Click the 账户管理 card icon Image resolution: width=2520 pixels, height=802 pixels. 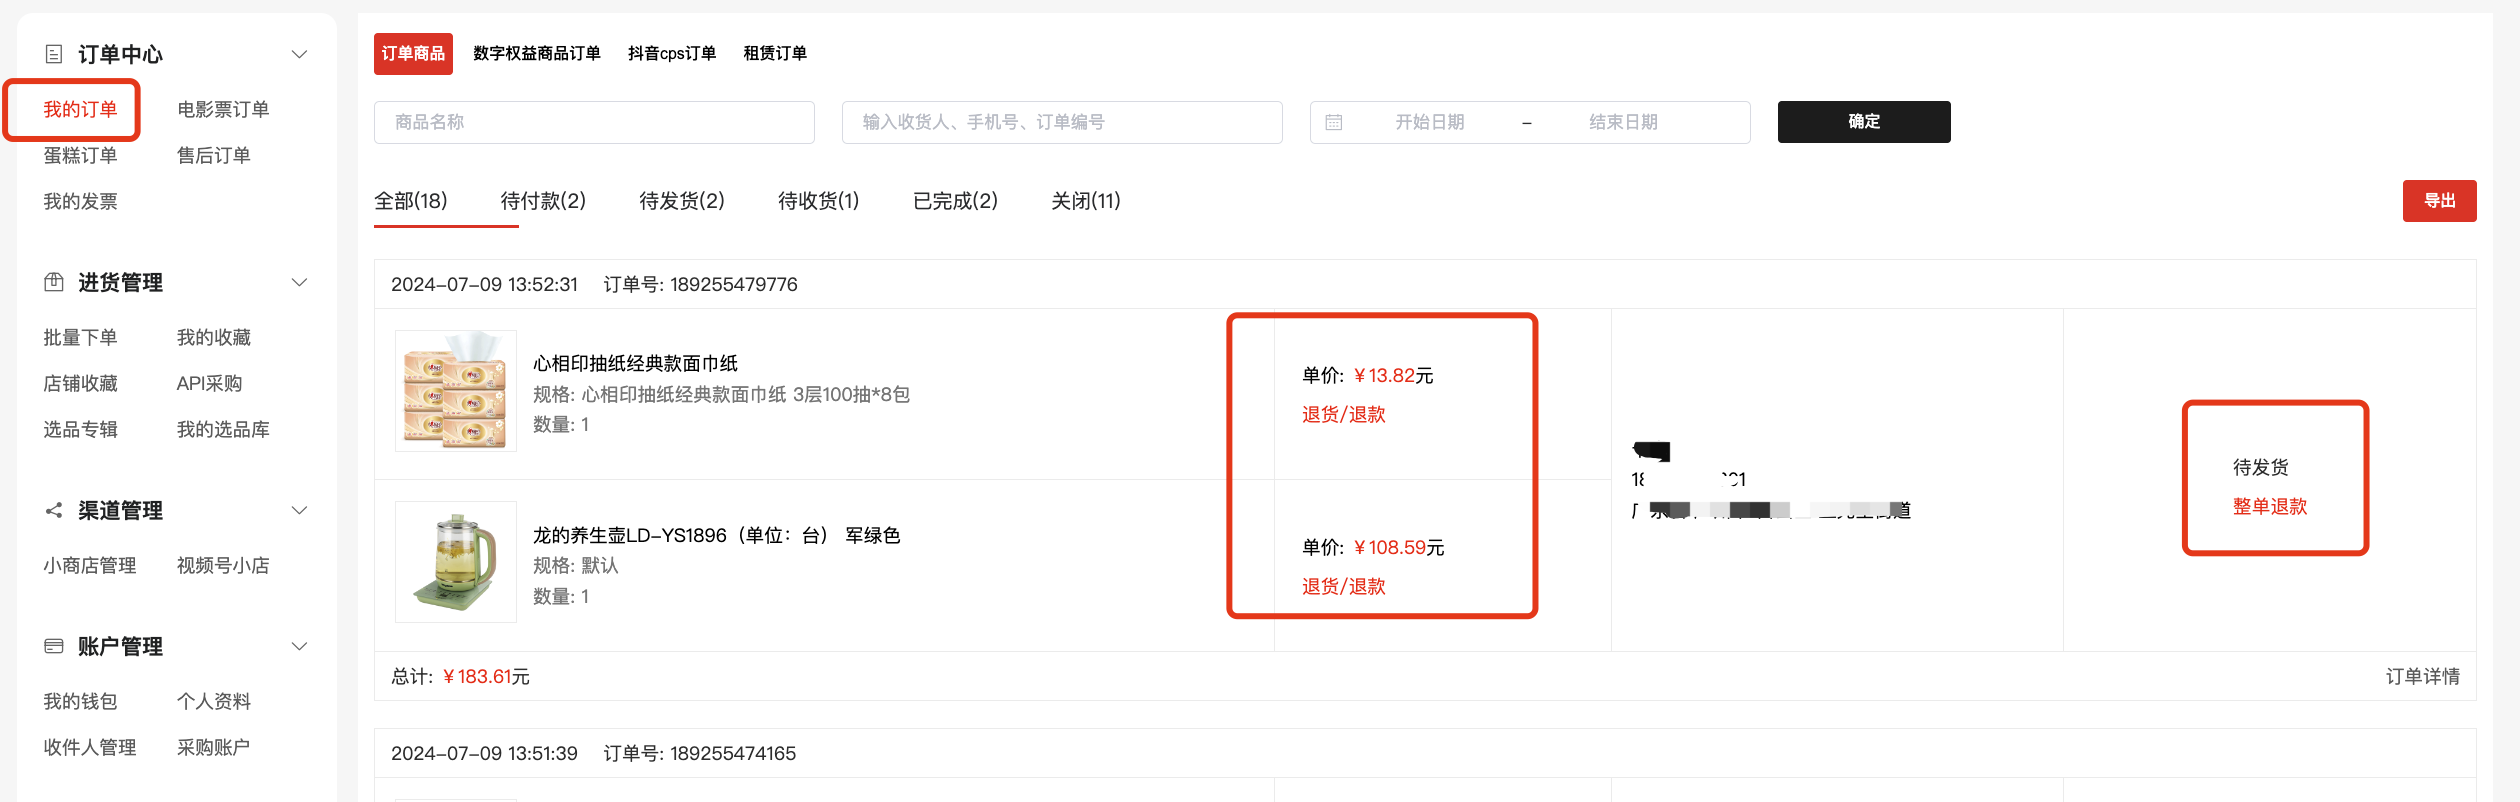point(54,647)
